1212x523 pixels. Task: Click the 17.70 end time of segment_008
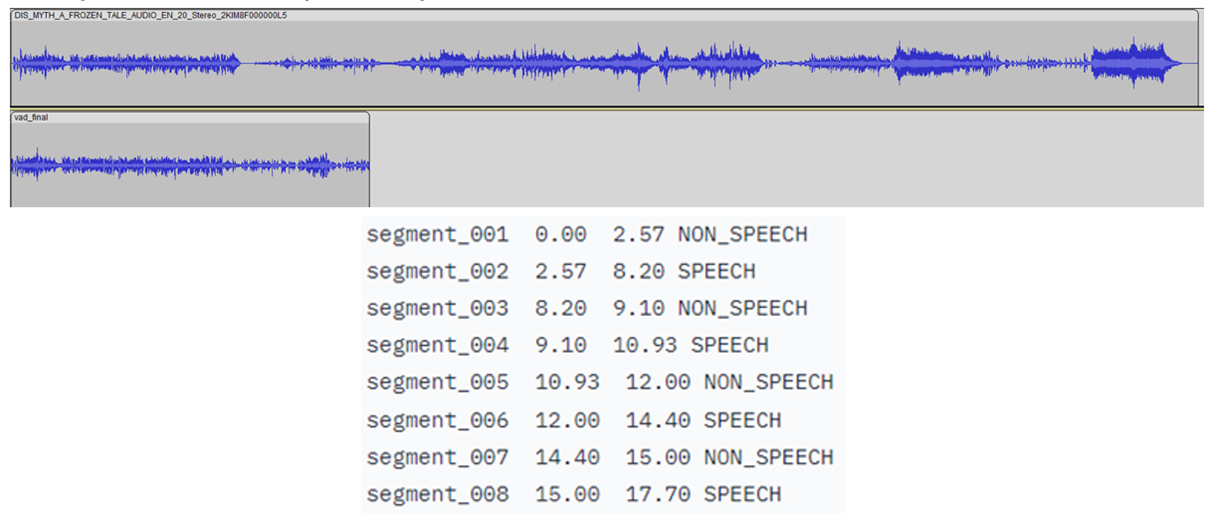tap(658, 493)
